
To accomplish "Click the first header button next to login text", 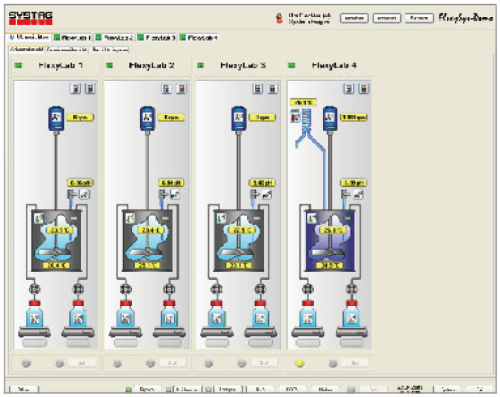I will [x=354, y=18].
